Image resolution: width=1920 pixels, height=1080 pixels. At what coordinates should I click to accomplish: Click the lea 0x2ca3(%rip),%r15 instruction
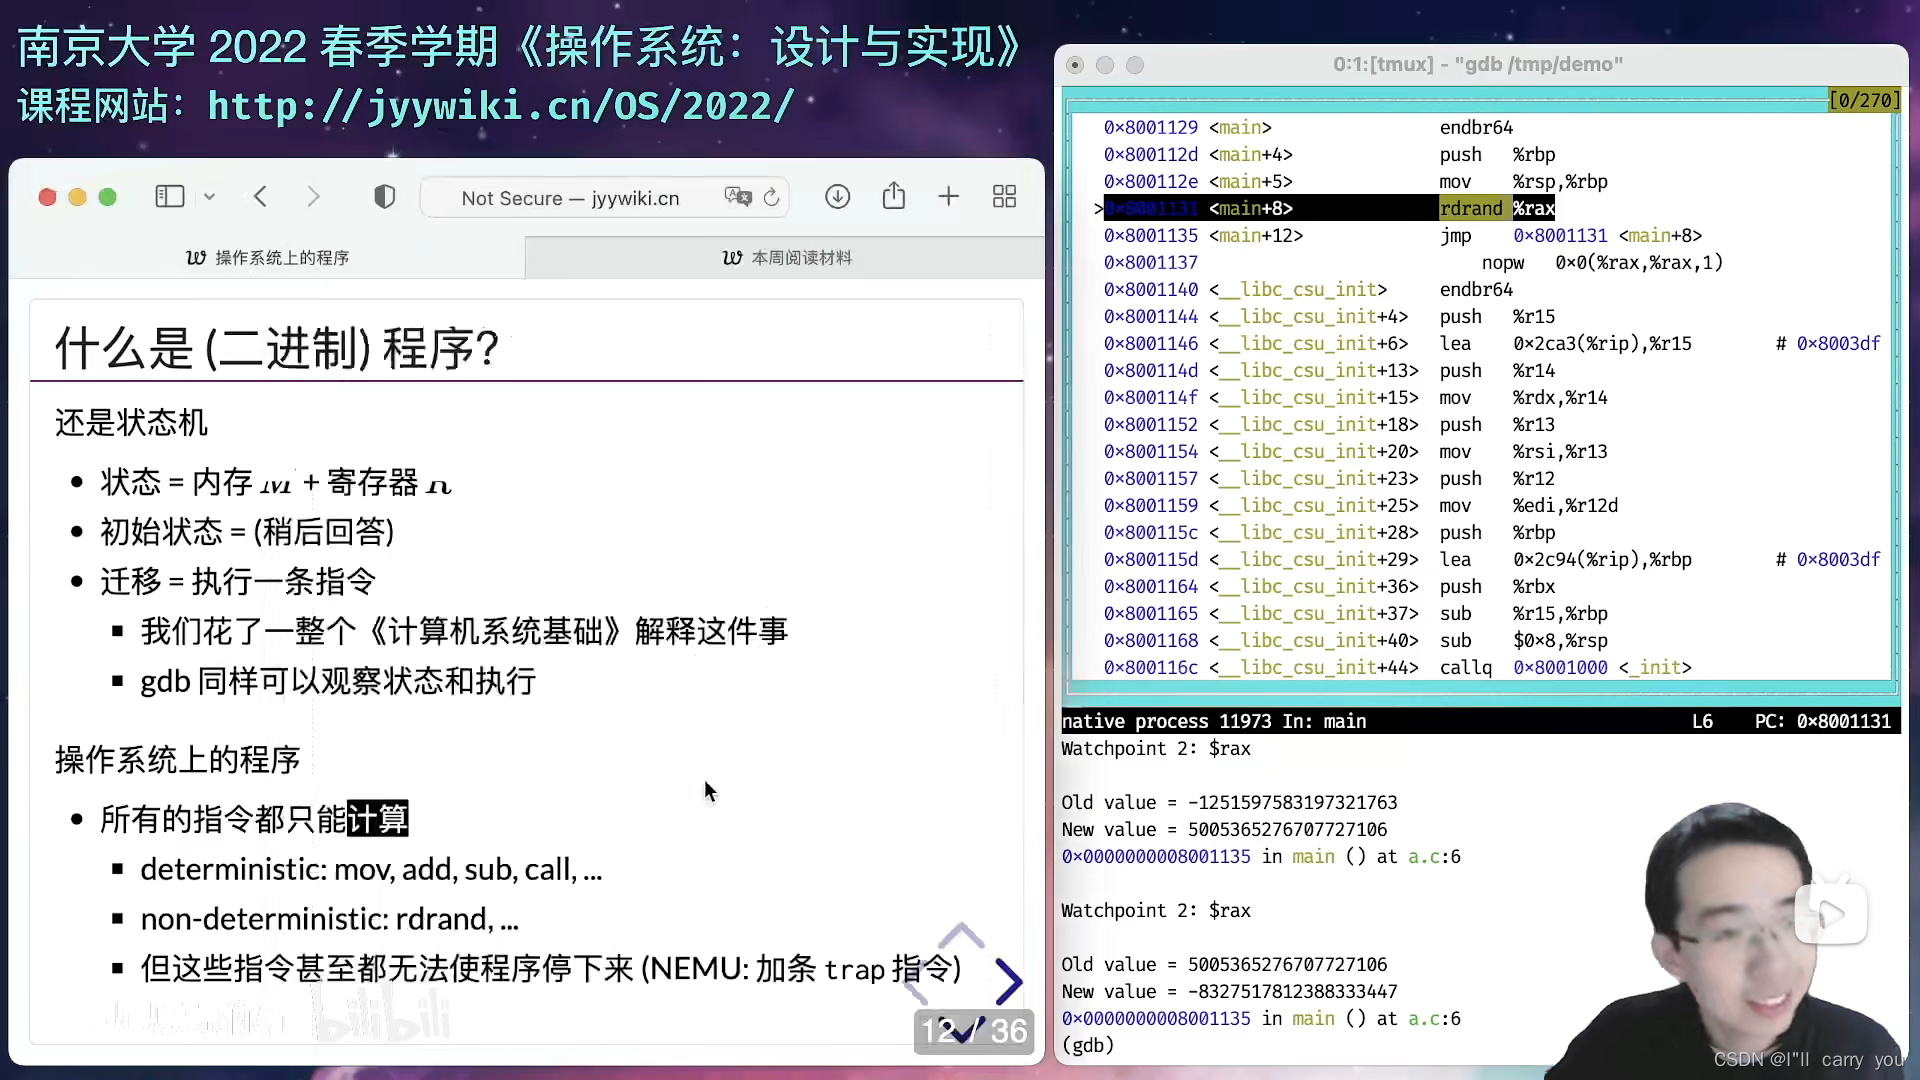[x=1566, y=343]
